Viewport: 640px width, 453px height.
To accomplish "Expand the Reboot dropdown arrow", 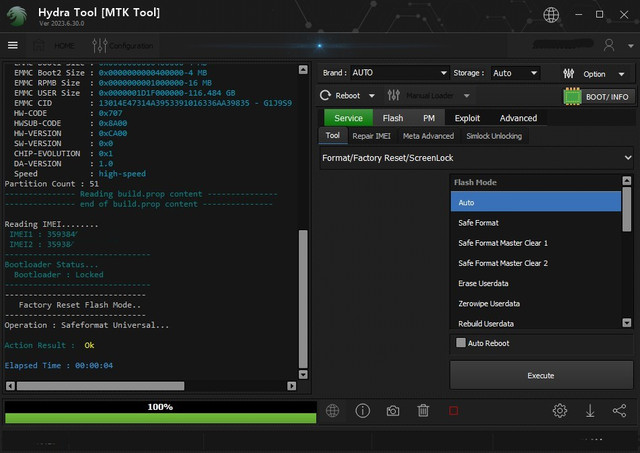I will click(x=371, y=96).
